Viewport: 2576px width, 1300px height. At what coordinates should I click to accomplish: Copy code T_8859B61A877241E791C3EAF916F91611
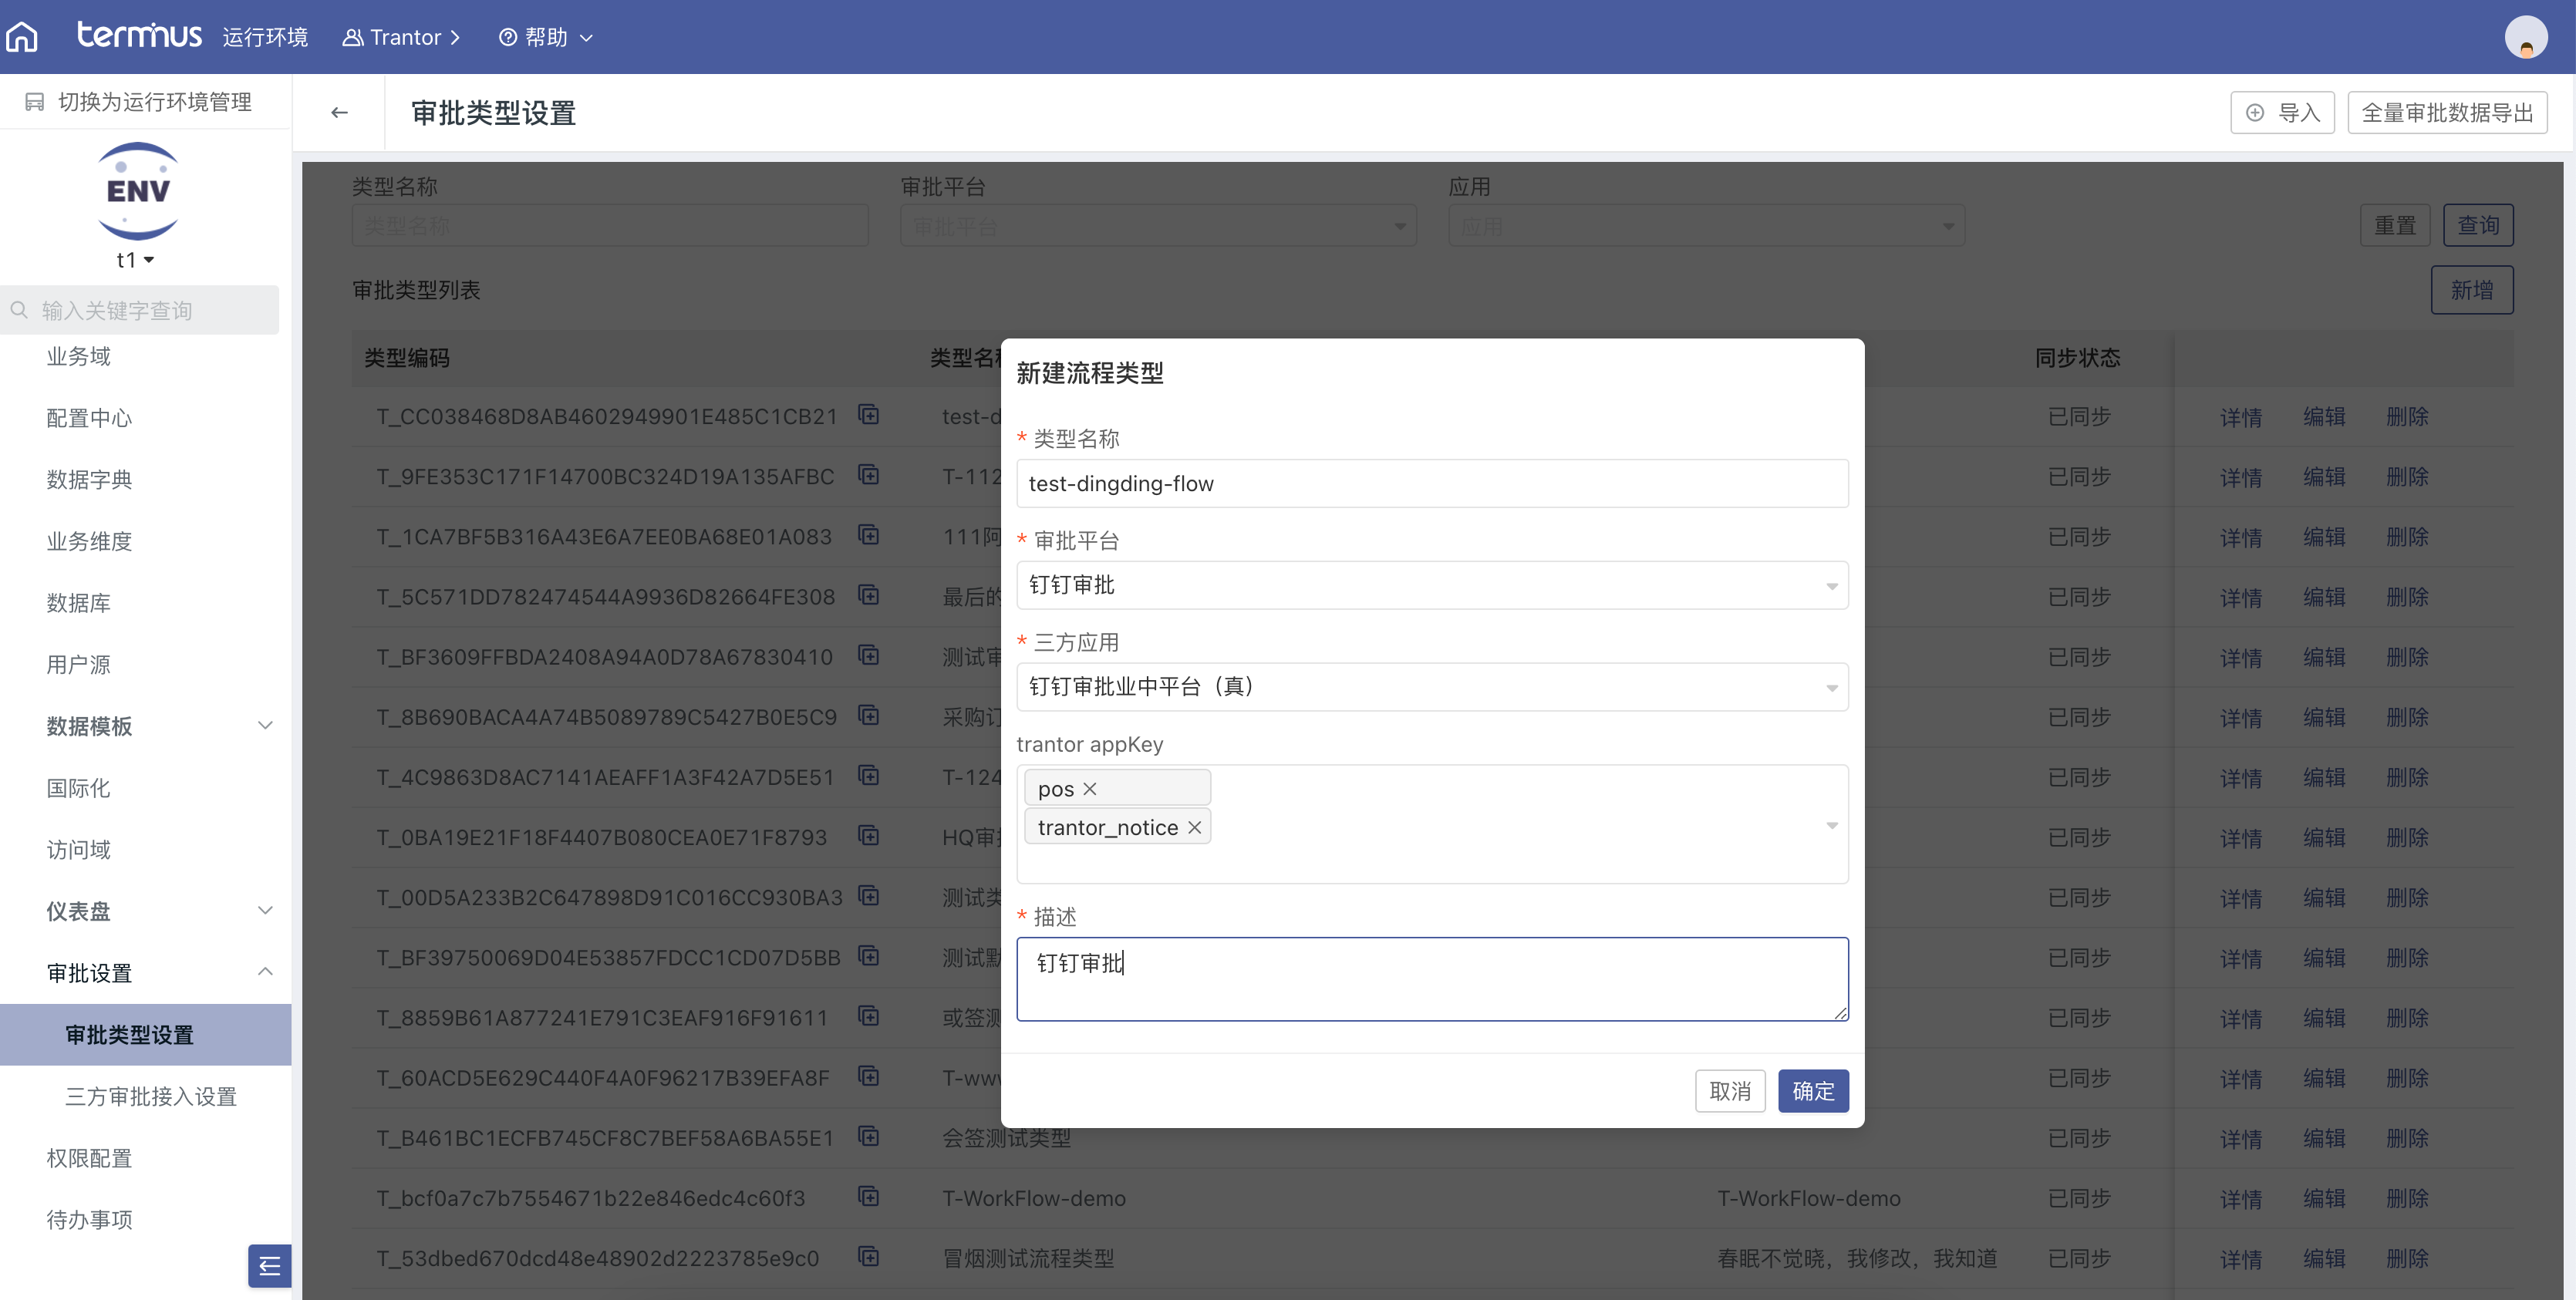click(x=869, y=1016)
